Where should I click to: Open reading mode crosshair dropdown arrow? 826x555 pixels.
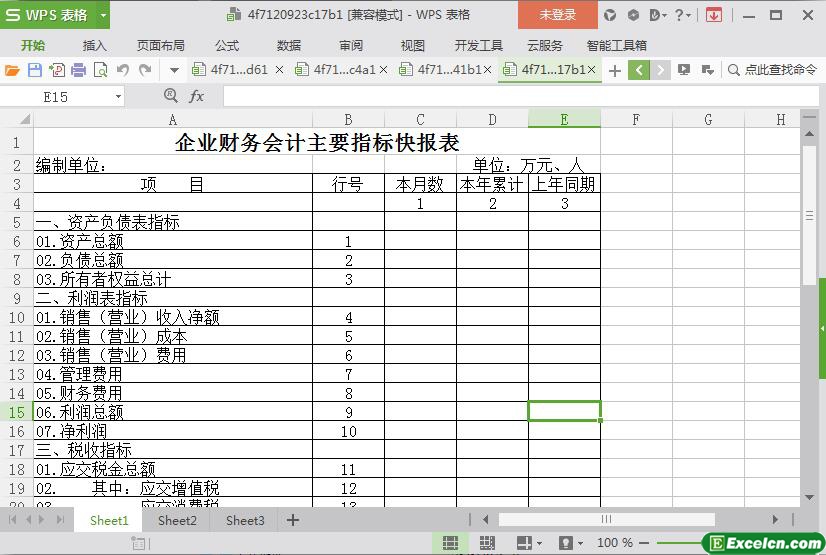click(539, 543)
